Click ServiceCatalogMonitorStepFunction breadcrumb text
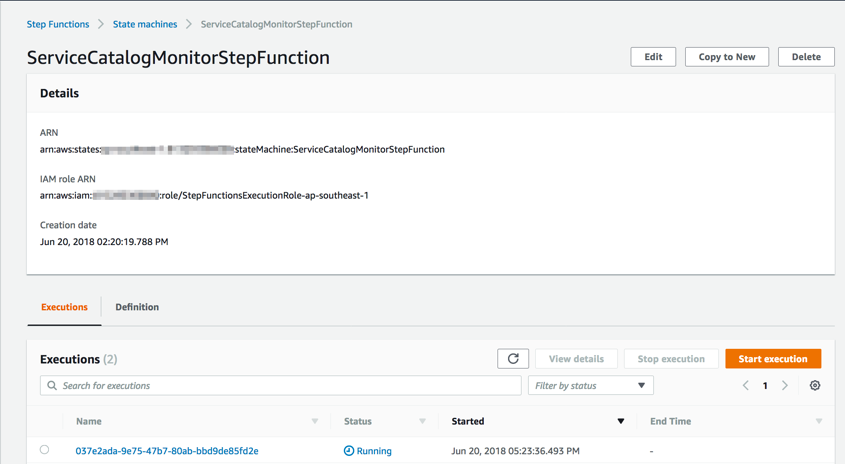Viewport: 845px width, 464px height. coord(276,24)
